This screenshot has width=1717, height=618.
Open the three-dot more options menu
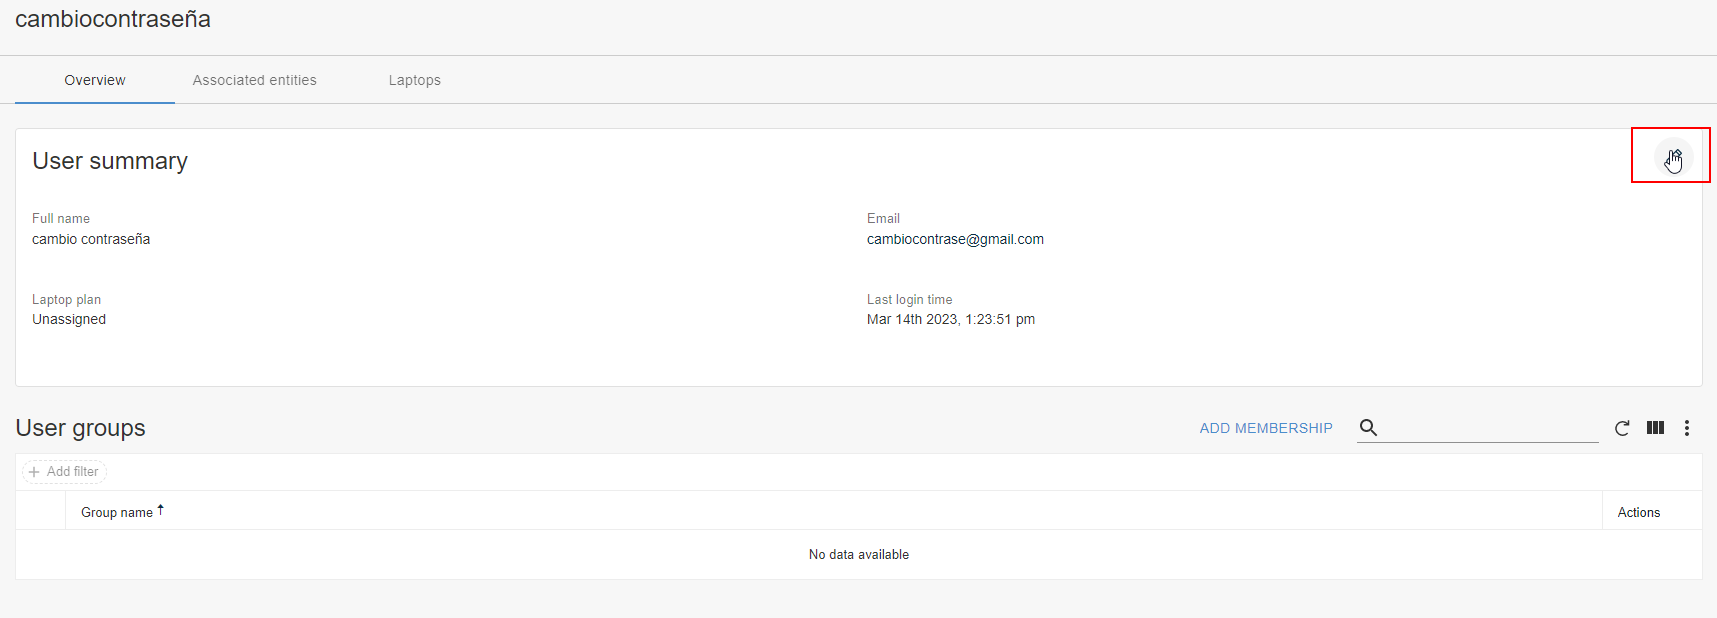1687,428
